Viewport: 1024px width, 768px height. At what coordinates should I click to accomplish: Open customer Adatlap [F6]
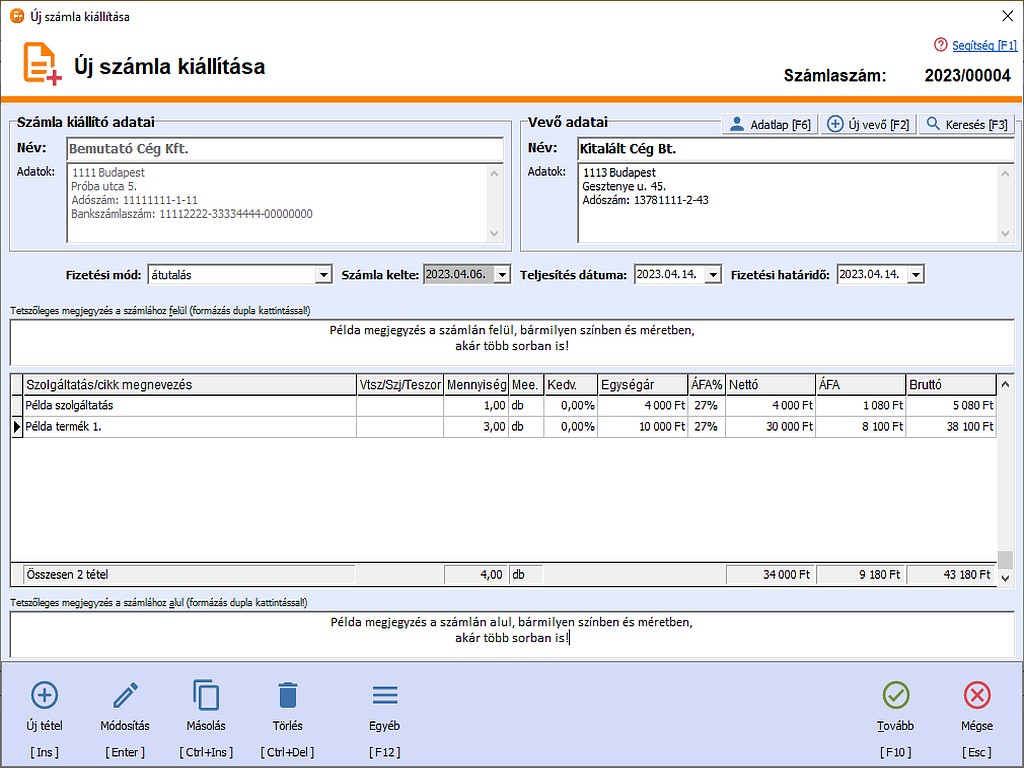click(769, 125)
